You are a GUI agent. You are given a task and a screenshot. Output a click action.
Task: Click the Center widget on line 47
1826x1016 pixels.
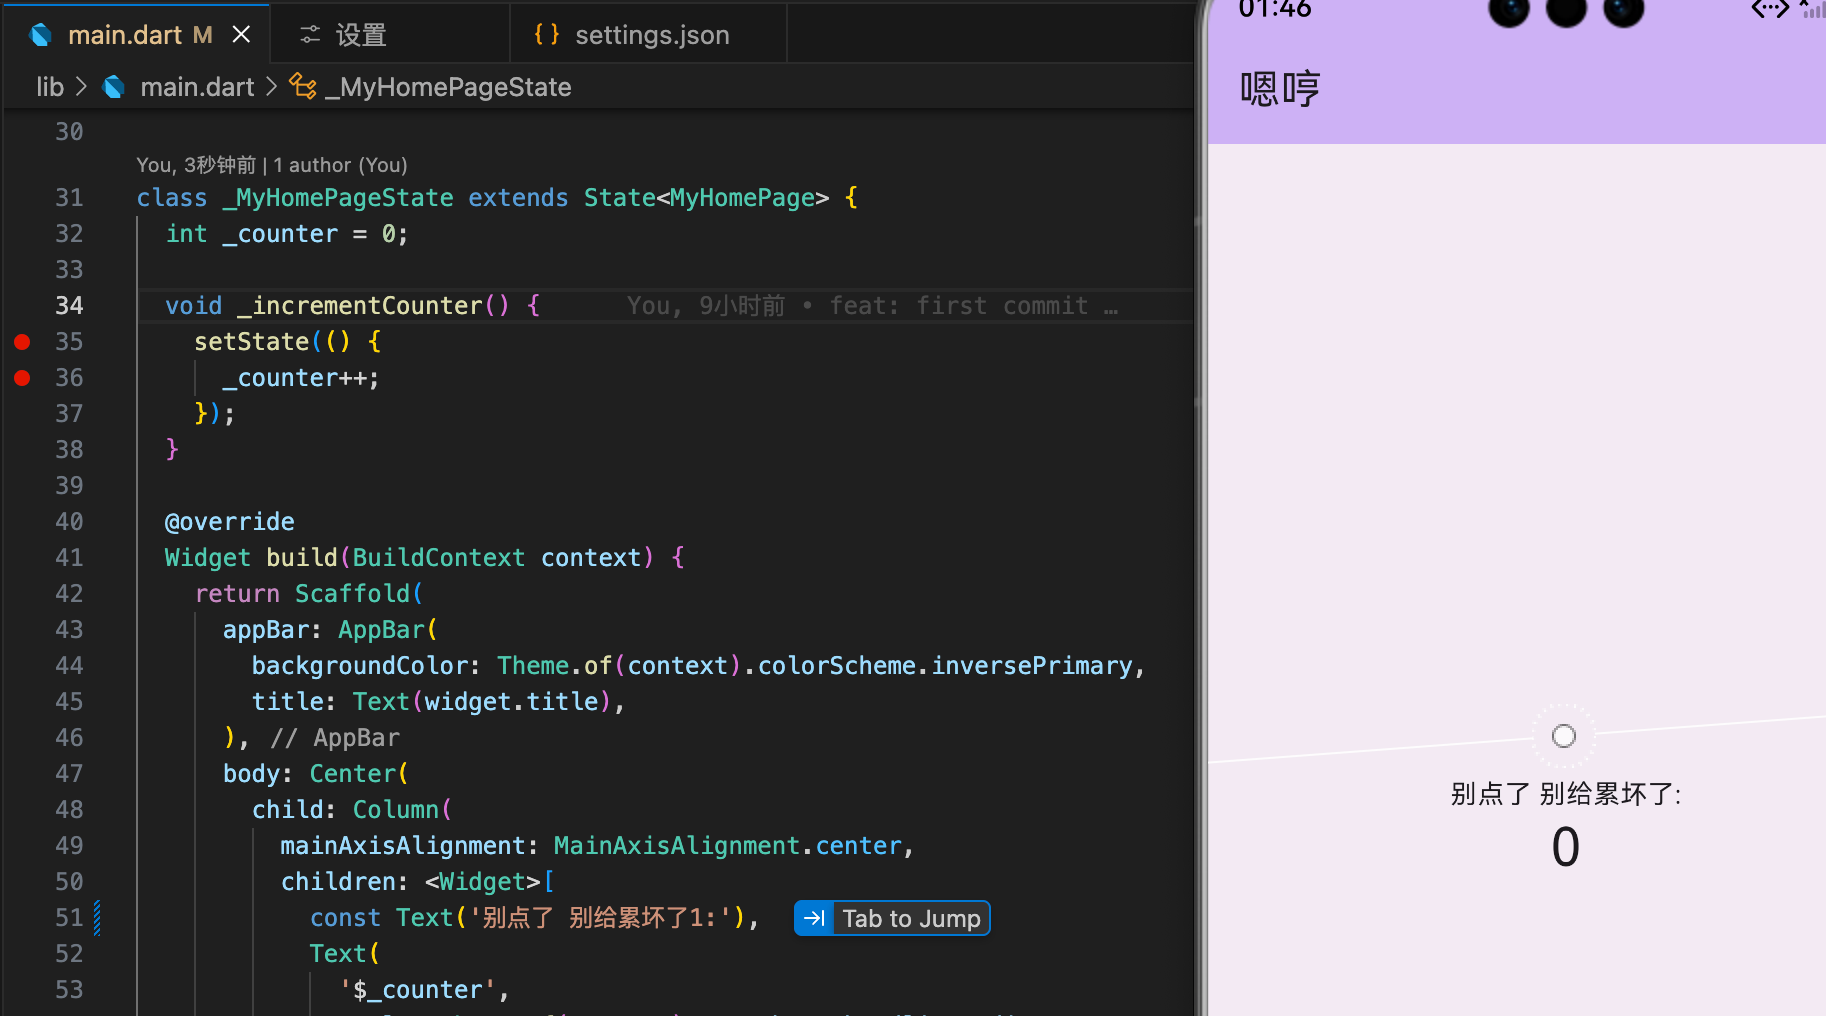(x=353, y=774)
